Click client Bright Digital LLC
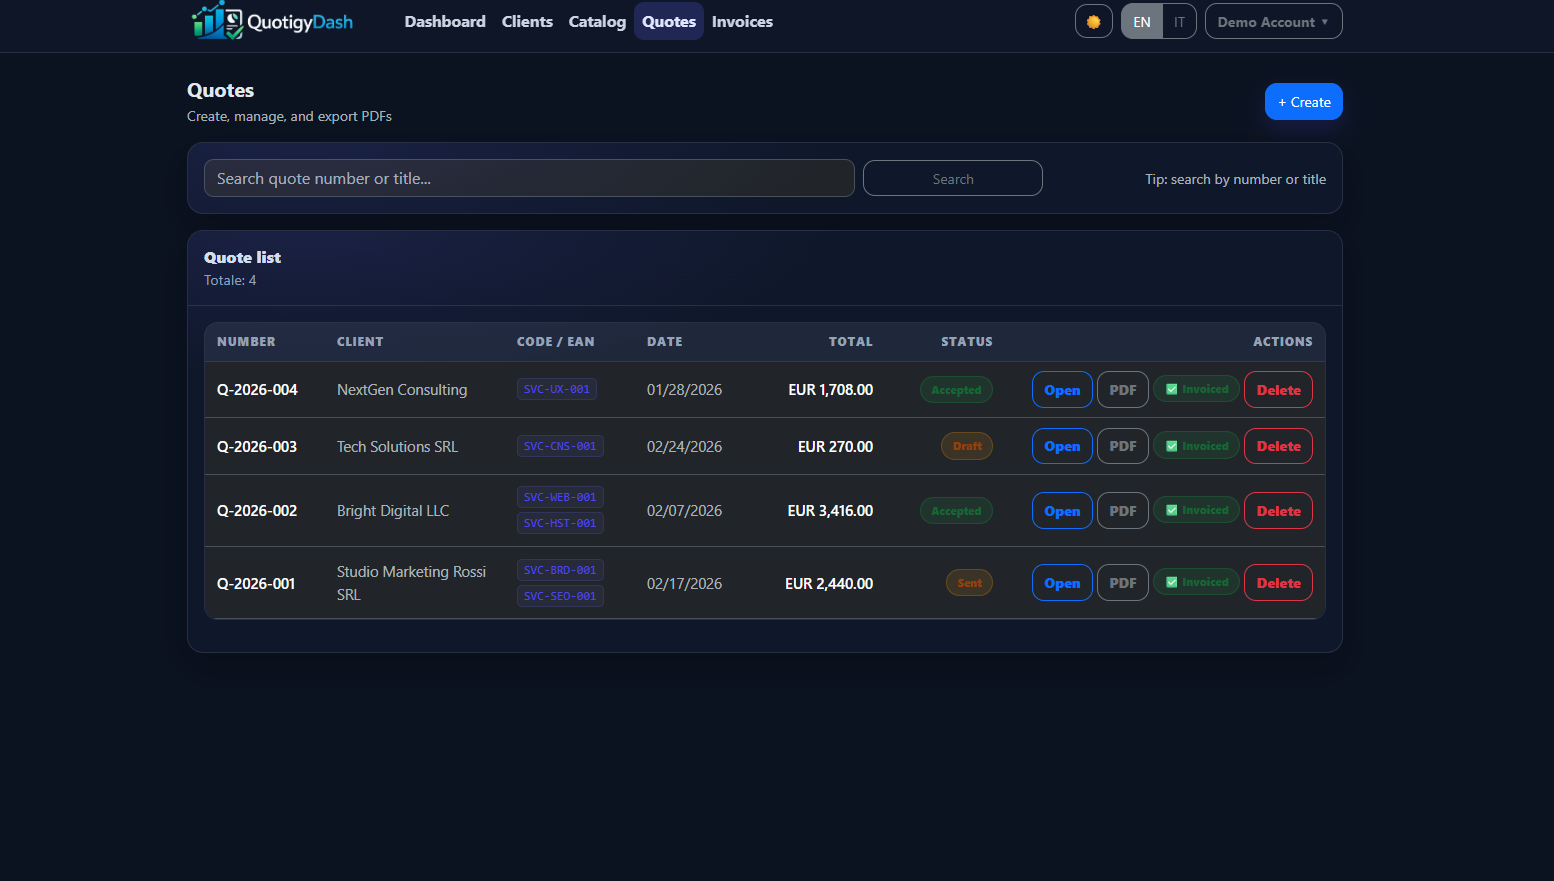Screen dimensions: 1554x881 393,511
